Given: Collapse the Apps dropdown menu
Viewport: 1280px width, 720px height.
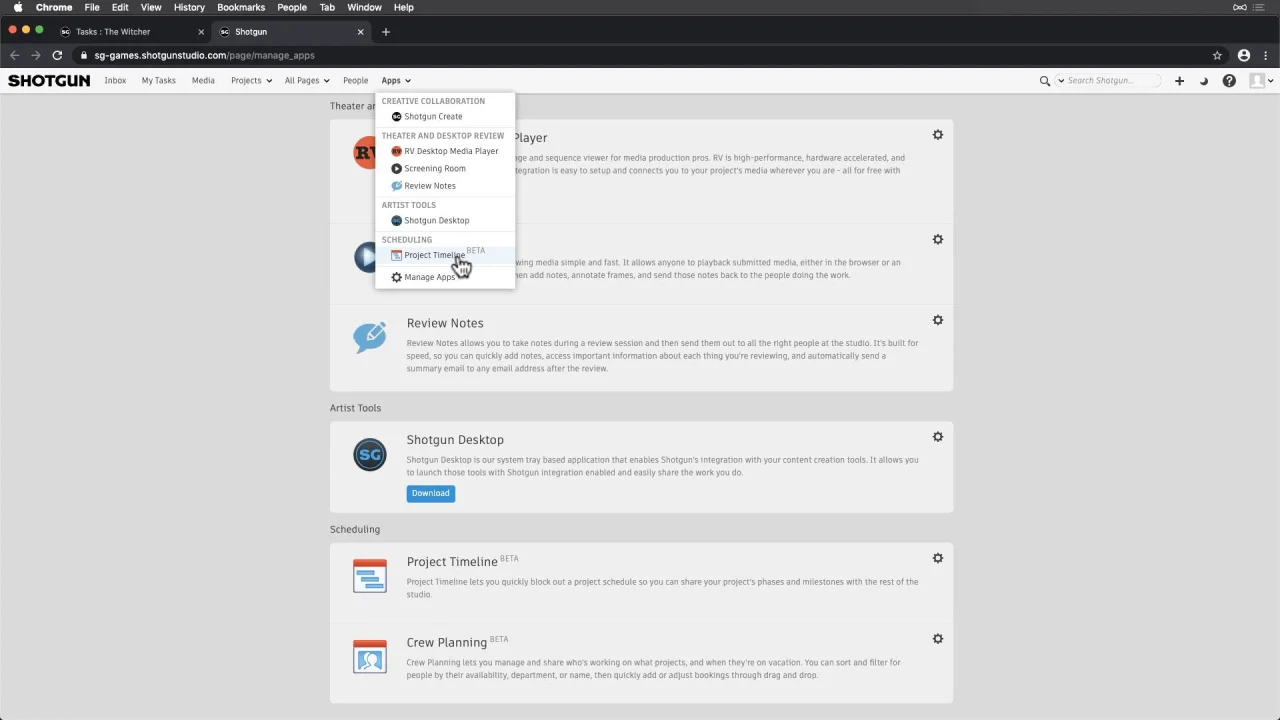Looking at the screenshot, I should (x=396, y=81).
